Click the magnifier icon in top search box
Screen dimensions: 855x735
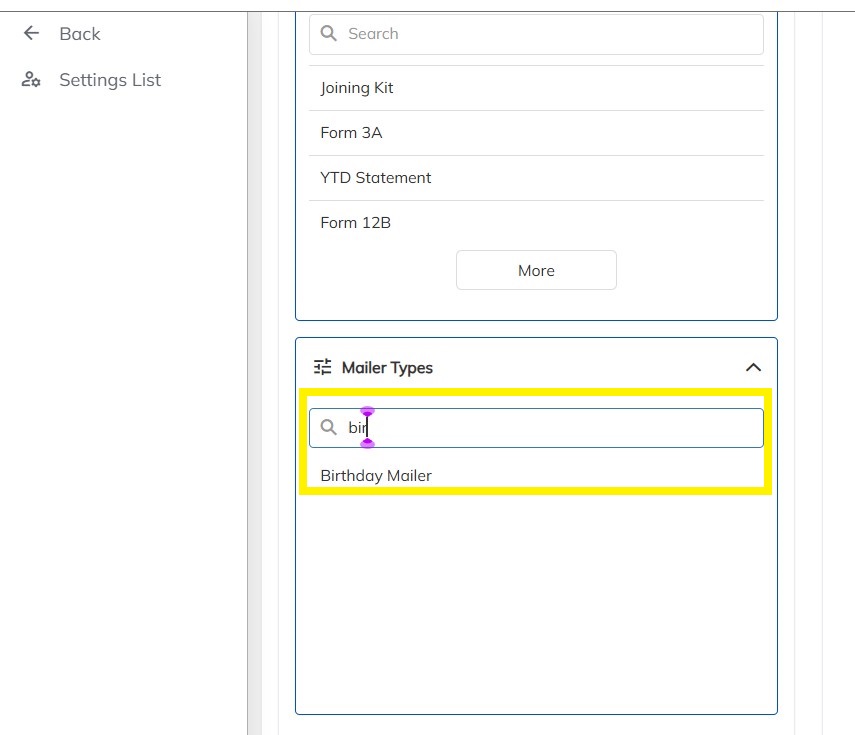click(328, 34)
